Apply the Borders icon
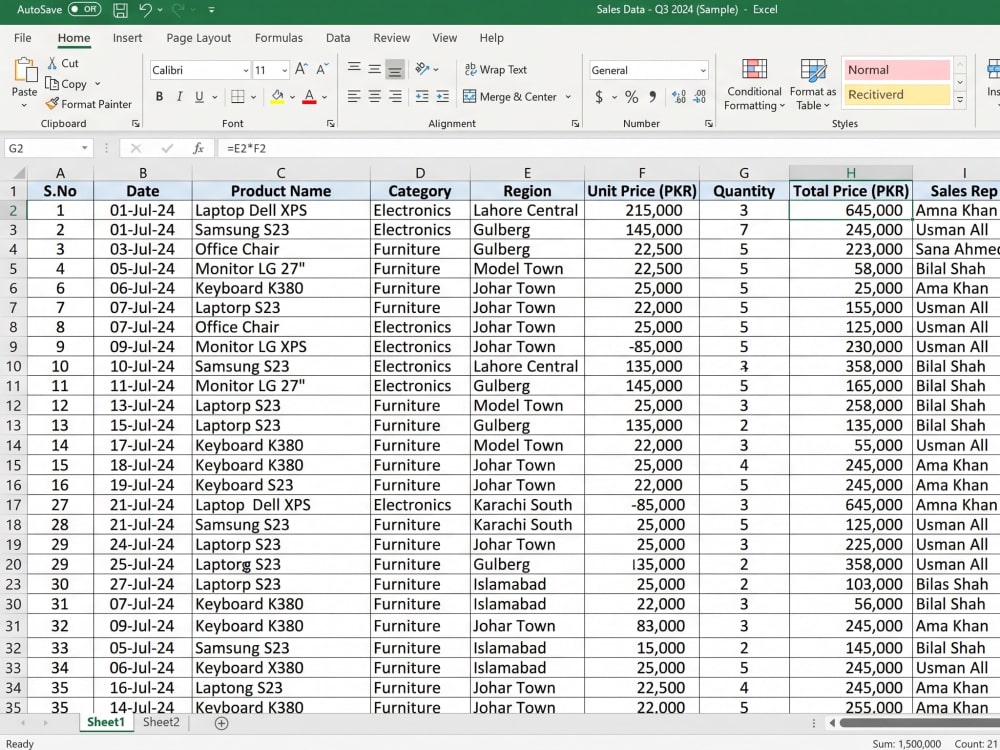Viewport: 1000px width, 750px height. click(238, 96)
